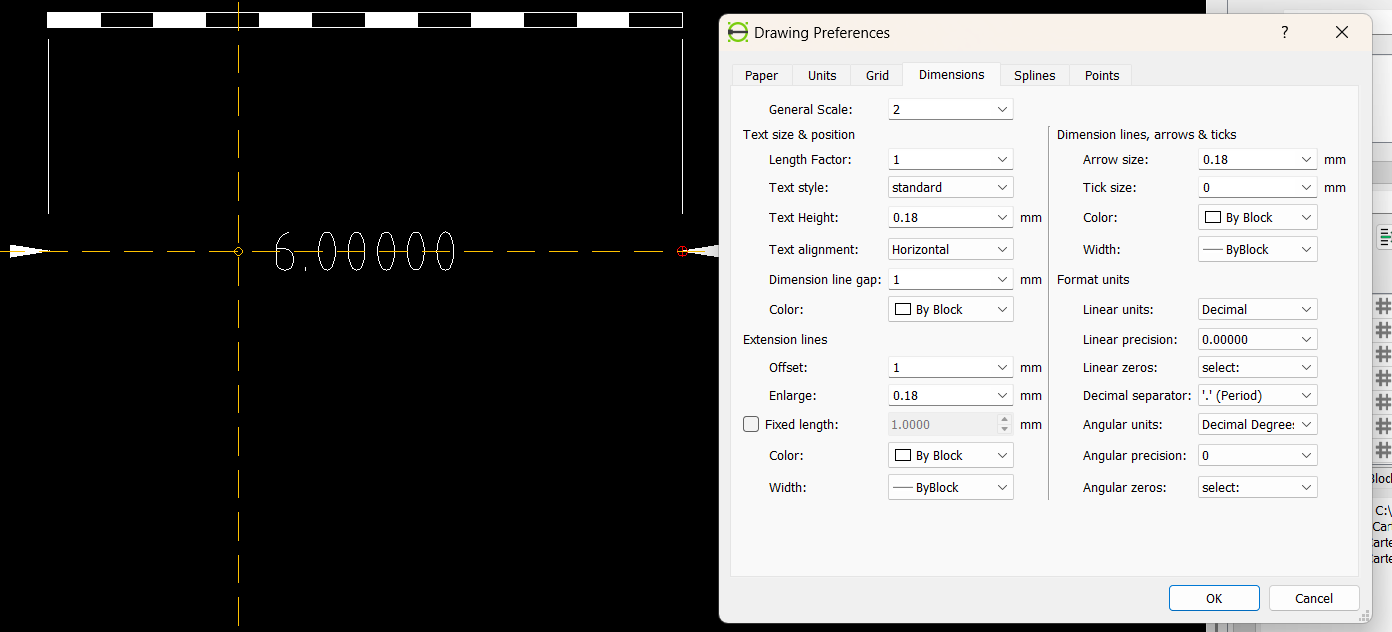Click the 6.00000 dimension text on canvas
The height and width of the screenshot is (632, 1392).
[364, 251]
